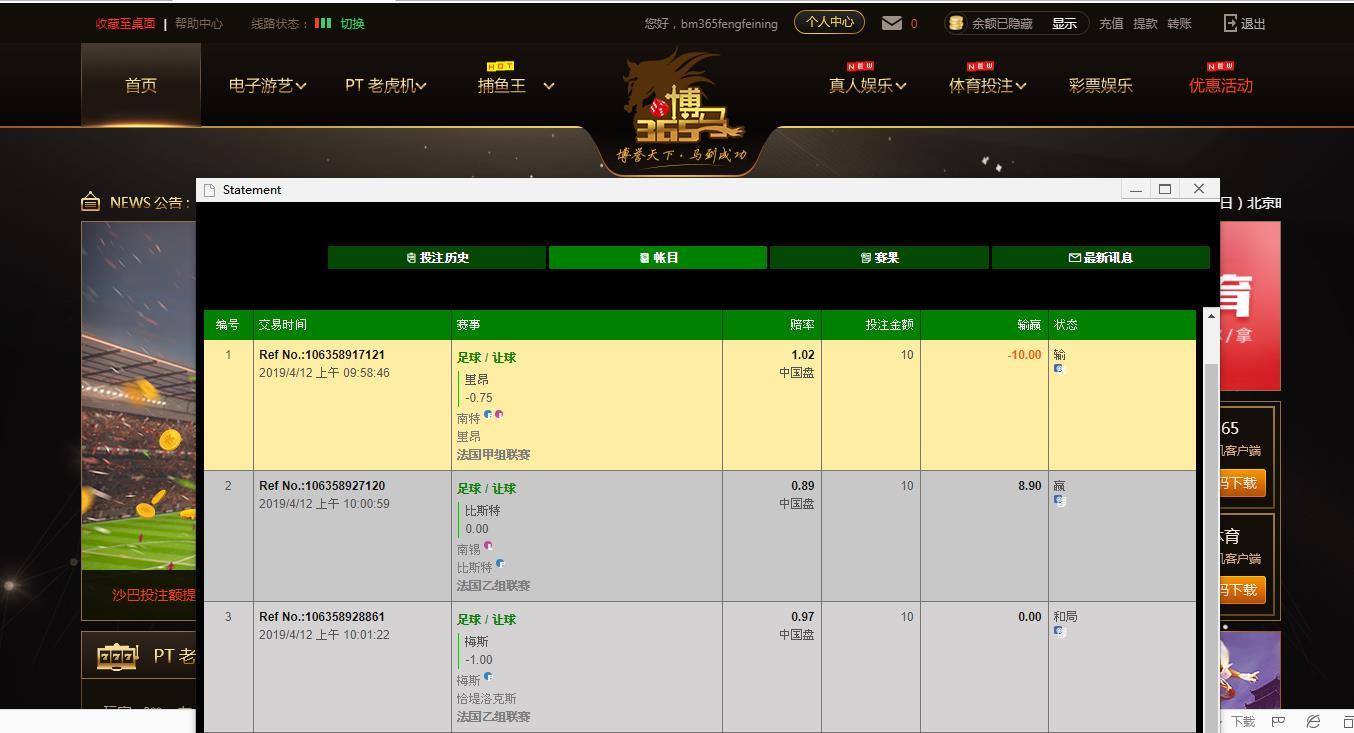Click the 法国甲组联赛 league text
The width and height of the screenshot is (1354, 733).
[494, 455]
